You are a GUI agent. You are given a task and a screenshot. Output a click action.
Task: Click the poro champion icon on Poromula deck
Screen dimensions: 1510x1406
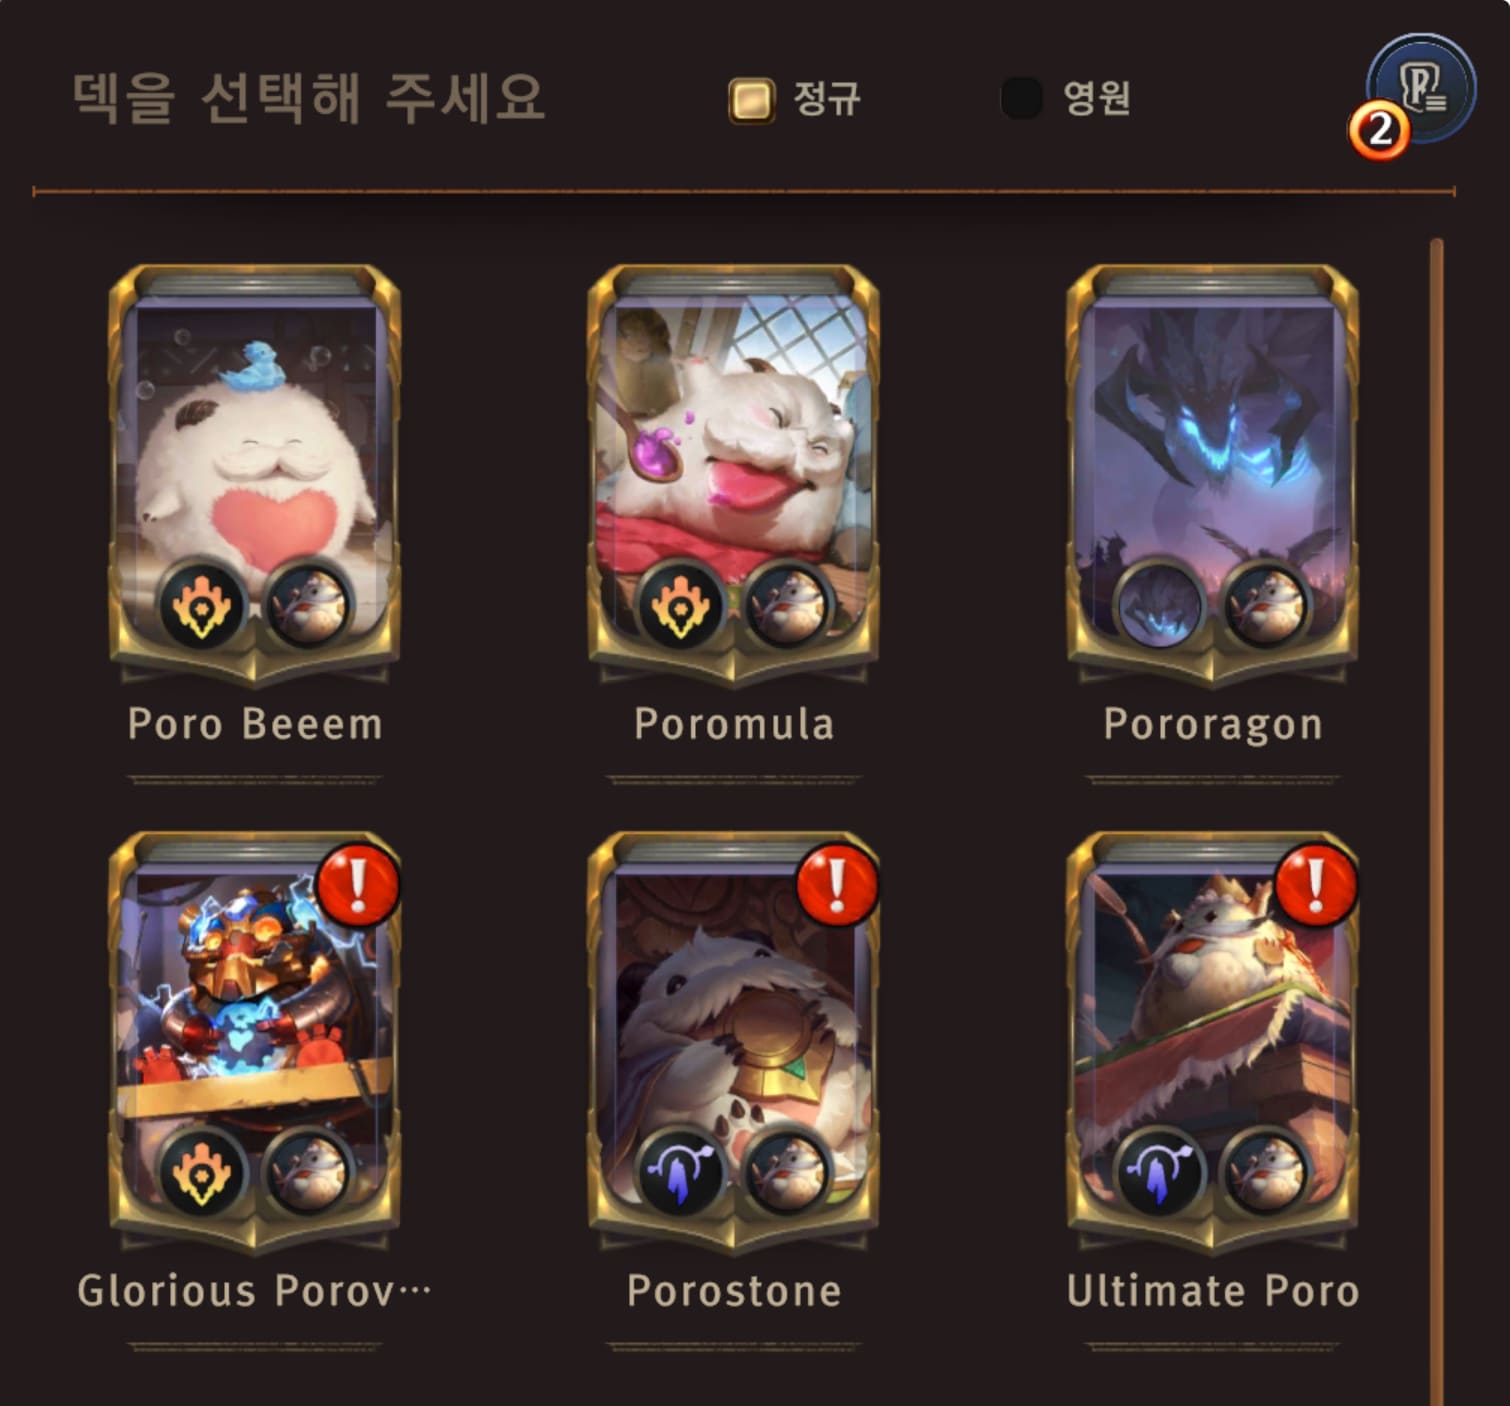(x=787, y=606)
